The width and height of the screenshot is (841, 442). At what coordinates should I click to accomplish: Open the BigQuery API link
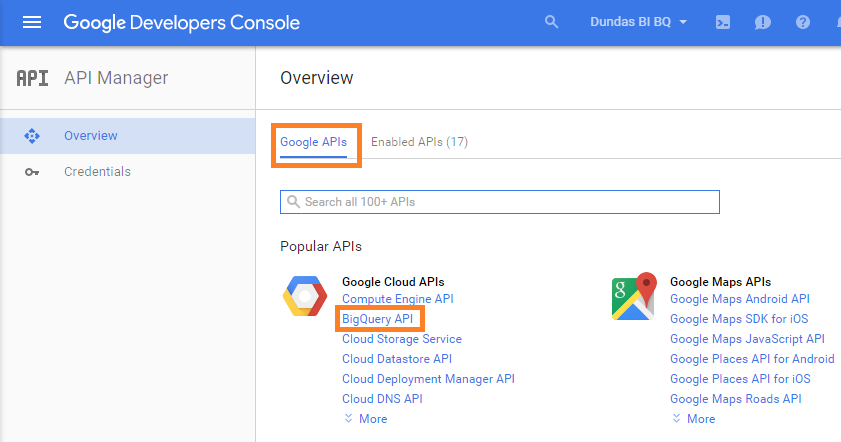[377, 319]
